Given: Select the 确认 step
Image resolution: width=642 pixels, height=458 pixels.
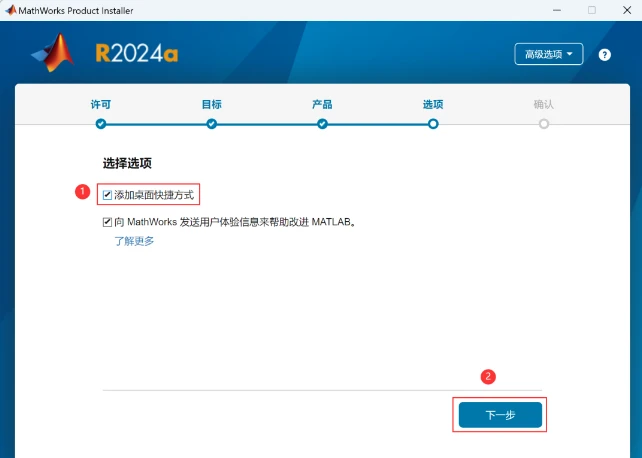Looking at the screenshot, I should [x=544, y=104].
